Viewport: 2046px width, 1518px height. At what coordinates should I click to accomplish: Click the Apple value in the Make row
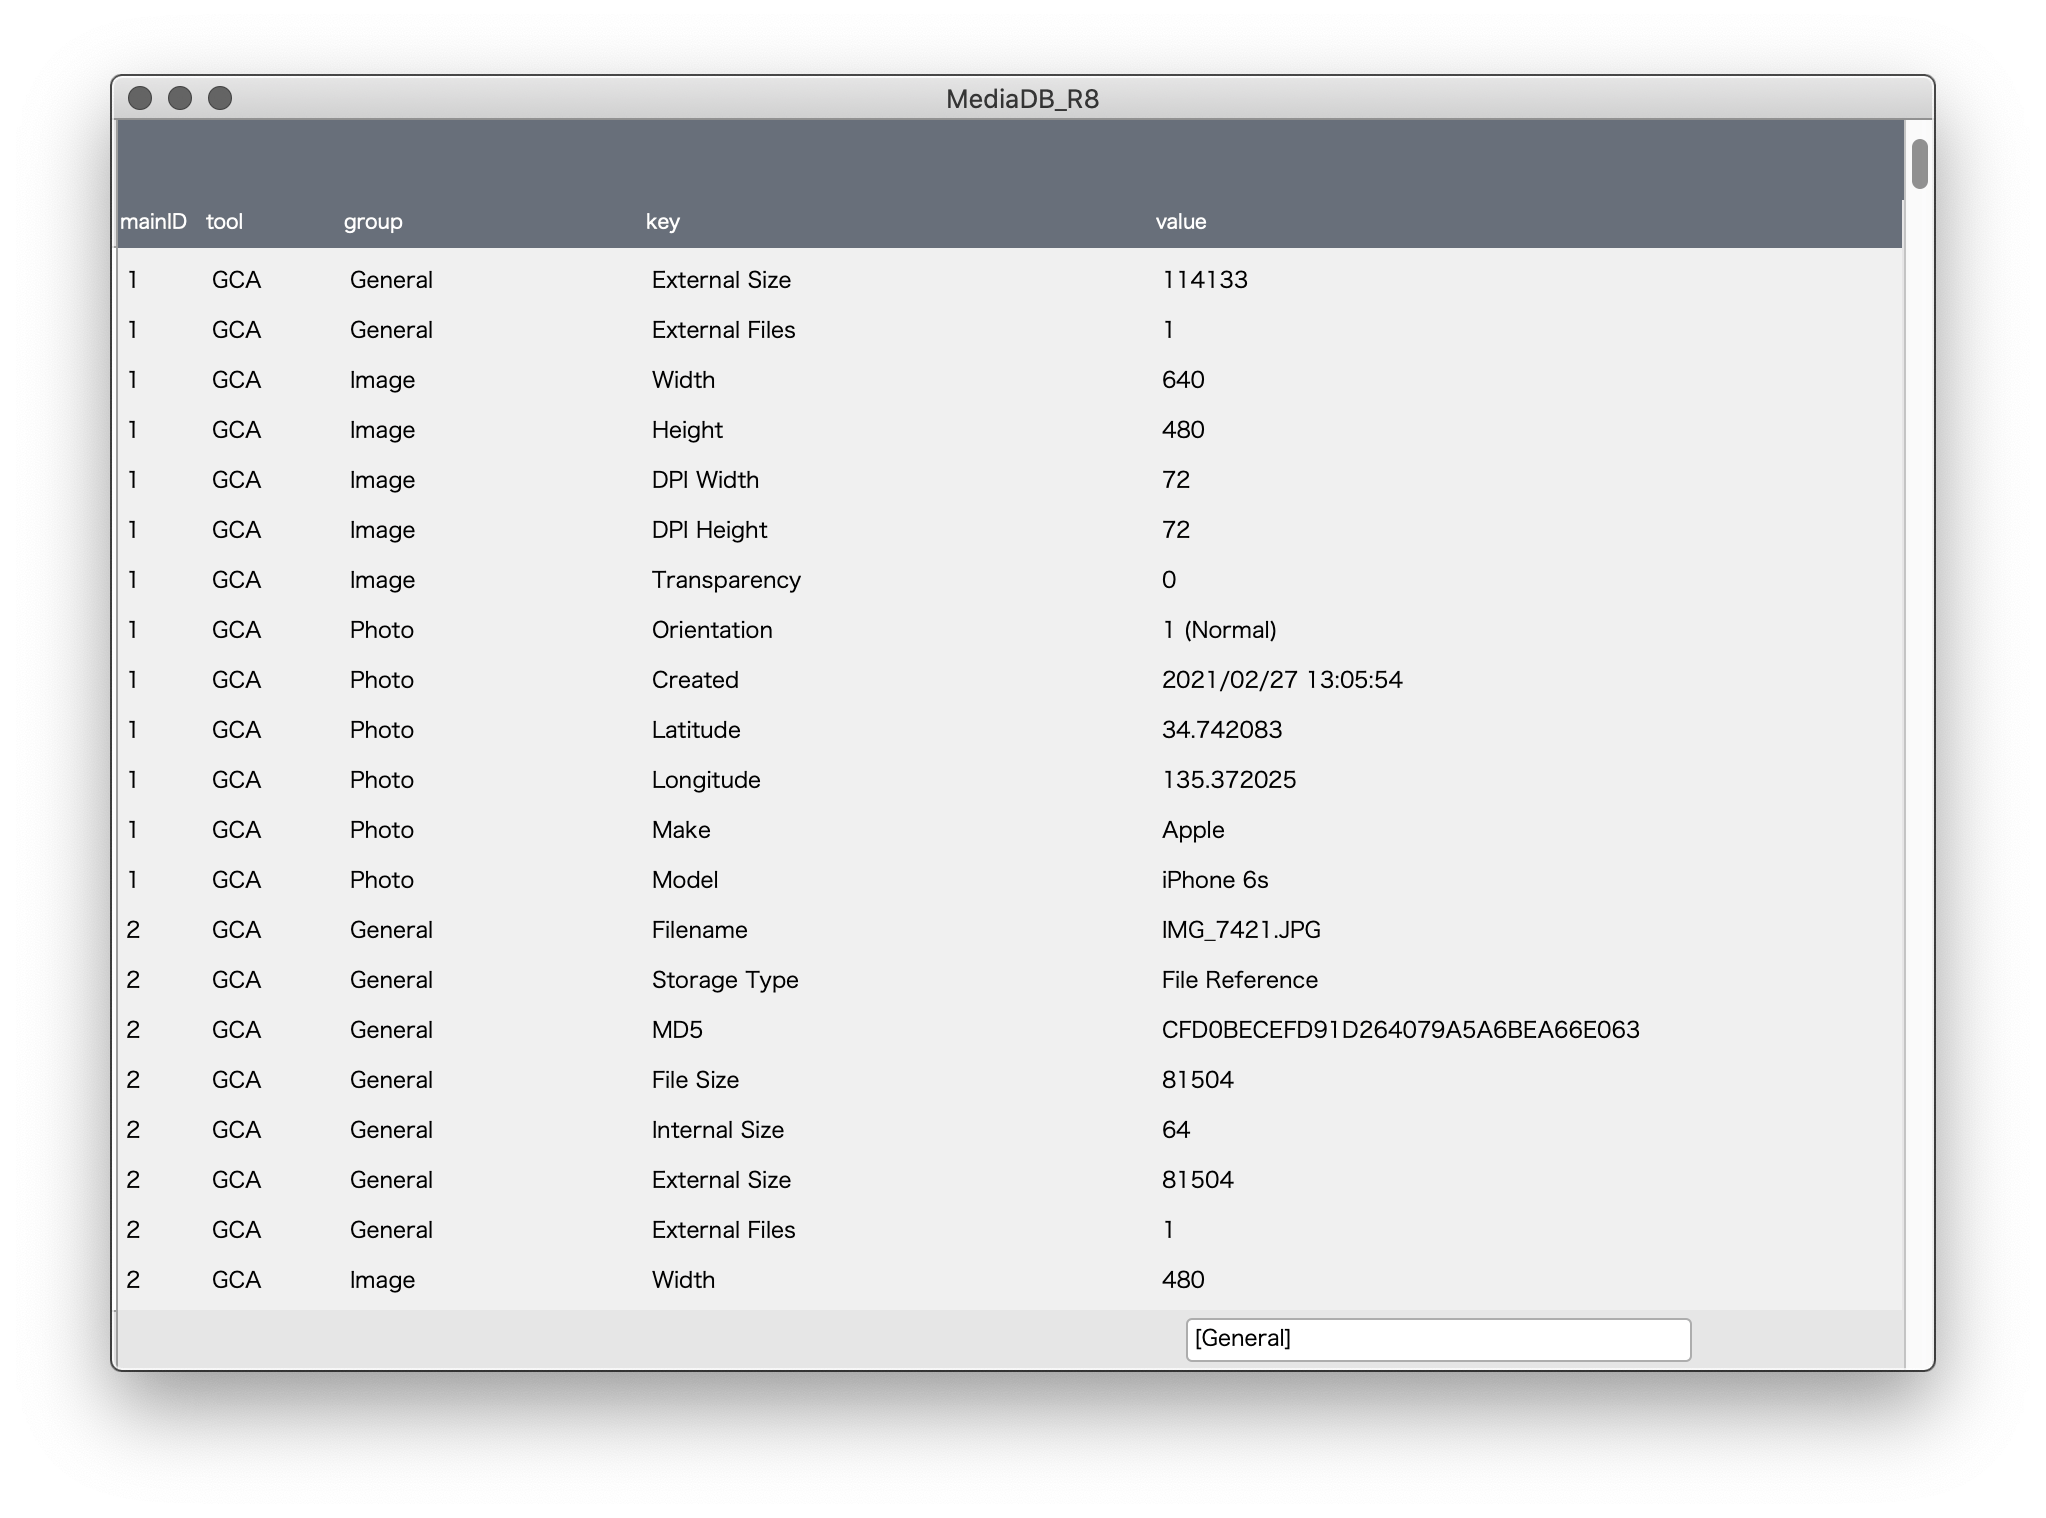coord(1192,829)
